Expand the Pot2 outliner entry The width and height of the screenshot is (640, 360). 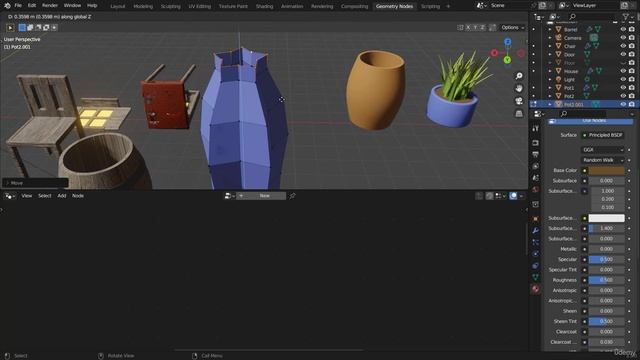tap(550, 96)
